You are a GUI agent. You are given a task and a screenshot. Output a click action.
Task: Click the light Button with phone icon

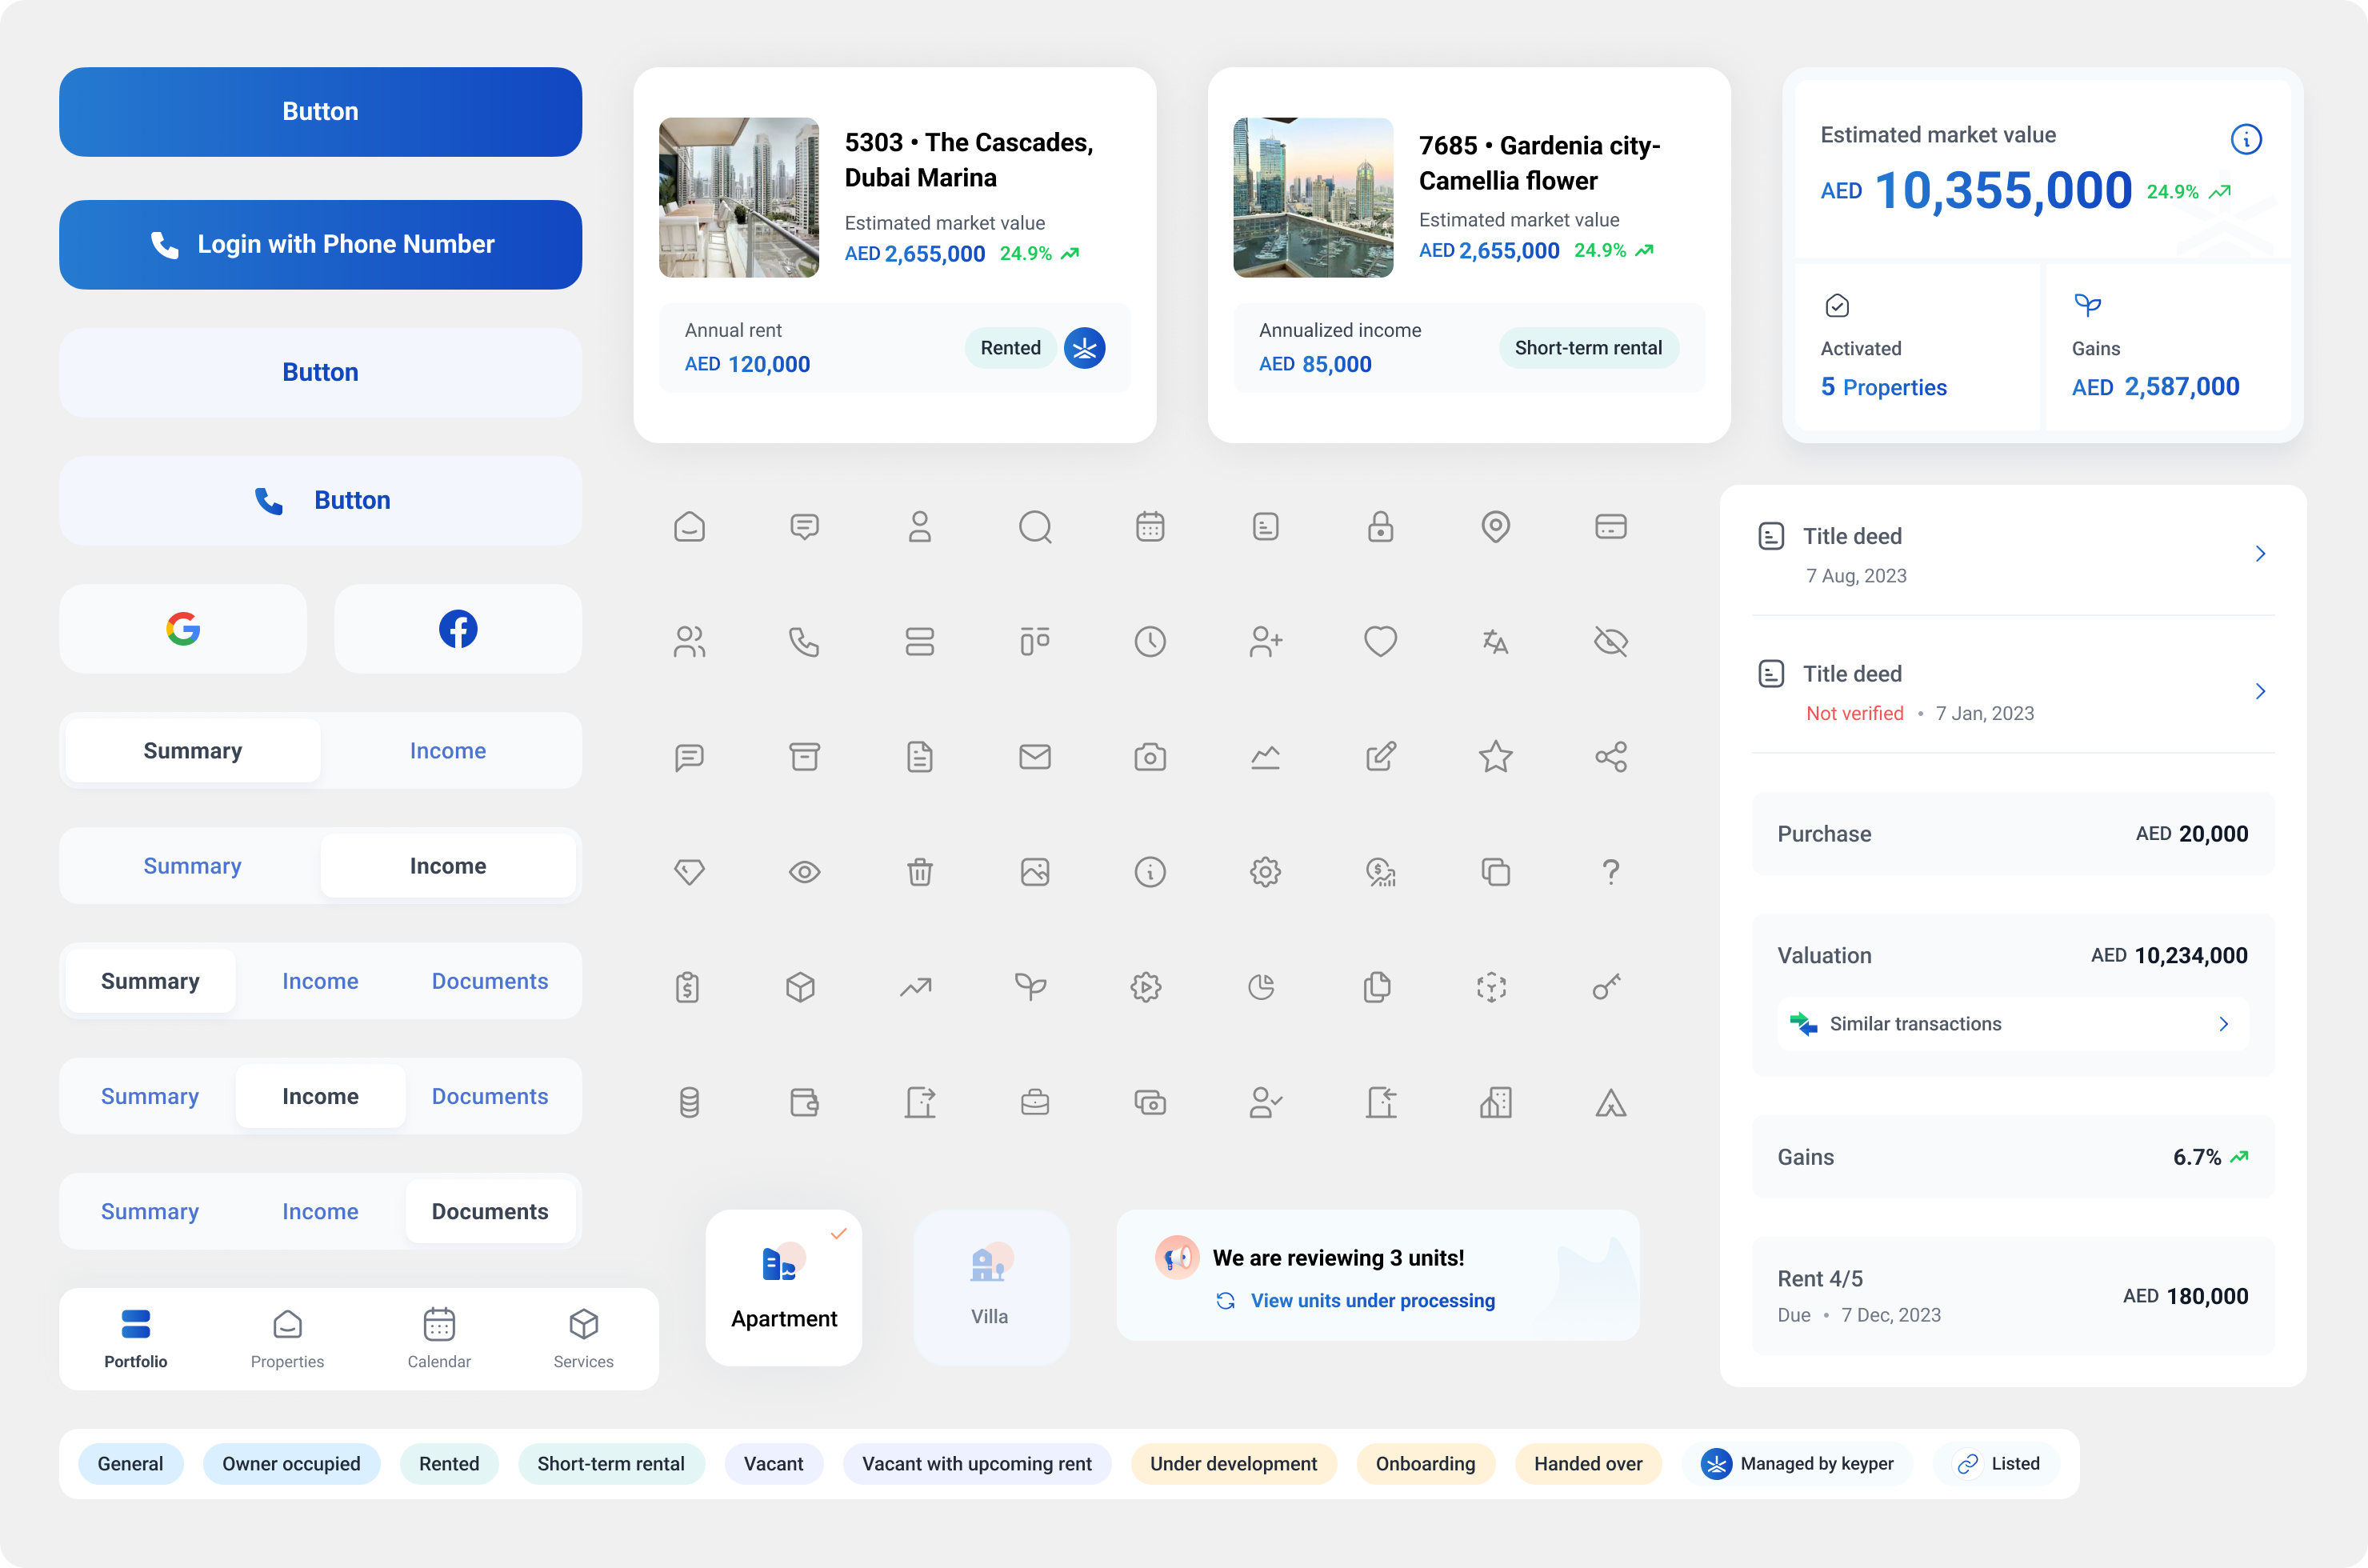320,501
